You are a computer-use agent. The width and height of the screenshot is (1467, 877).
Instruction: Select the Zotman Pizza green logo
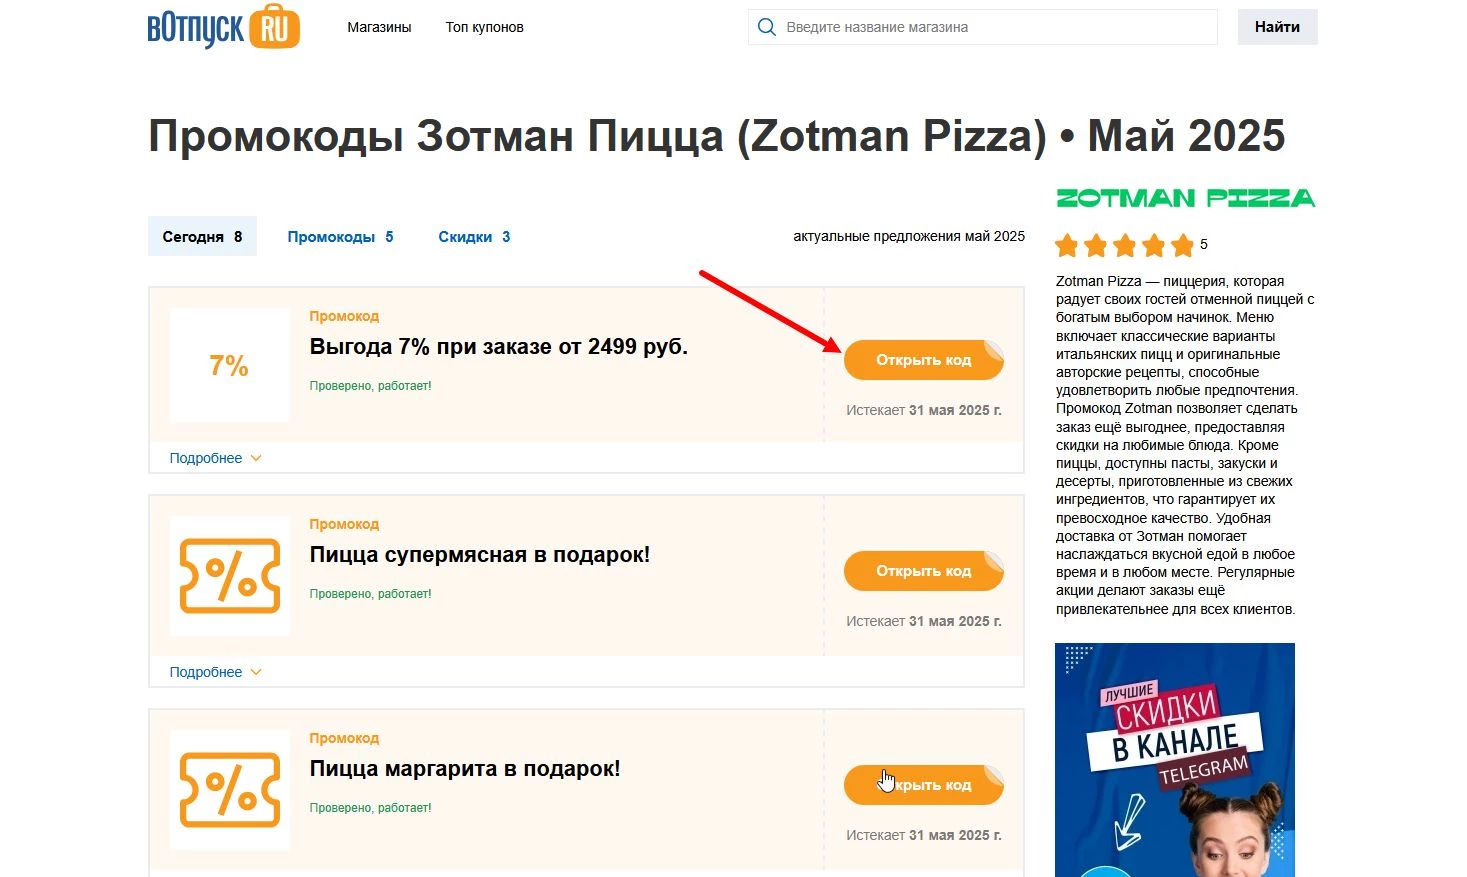click(1185, 197)
